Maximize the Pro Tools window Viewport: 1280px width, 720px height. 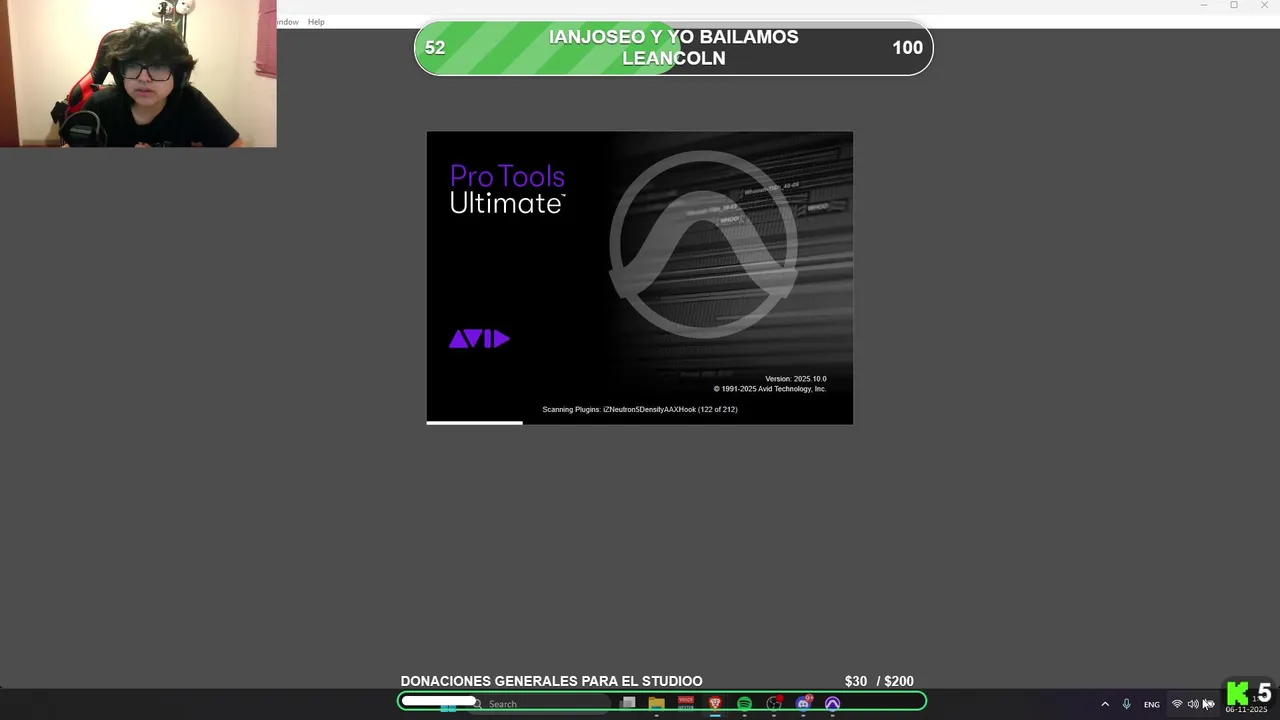(x=1234, y=5)
